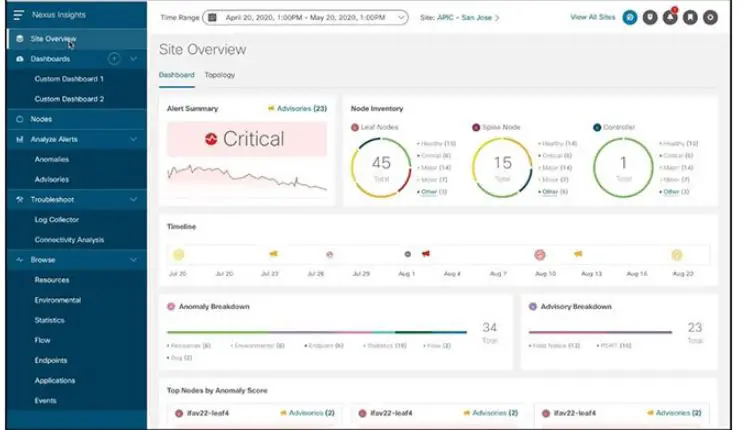
Task: Open the Nexus Insights hamburger menu
Action: point(18,15)
